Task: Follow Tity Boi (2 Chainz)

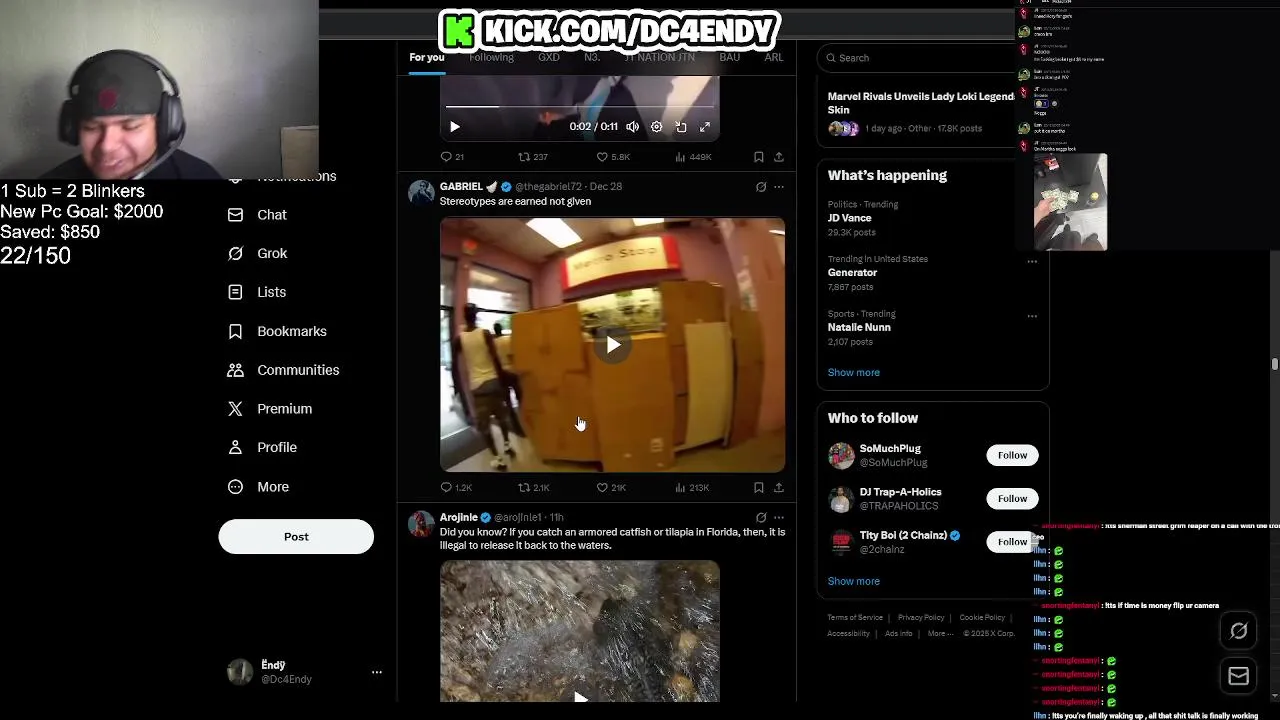Action: pos(1012,542)
